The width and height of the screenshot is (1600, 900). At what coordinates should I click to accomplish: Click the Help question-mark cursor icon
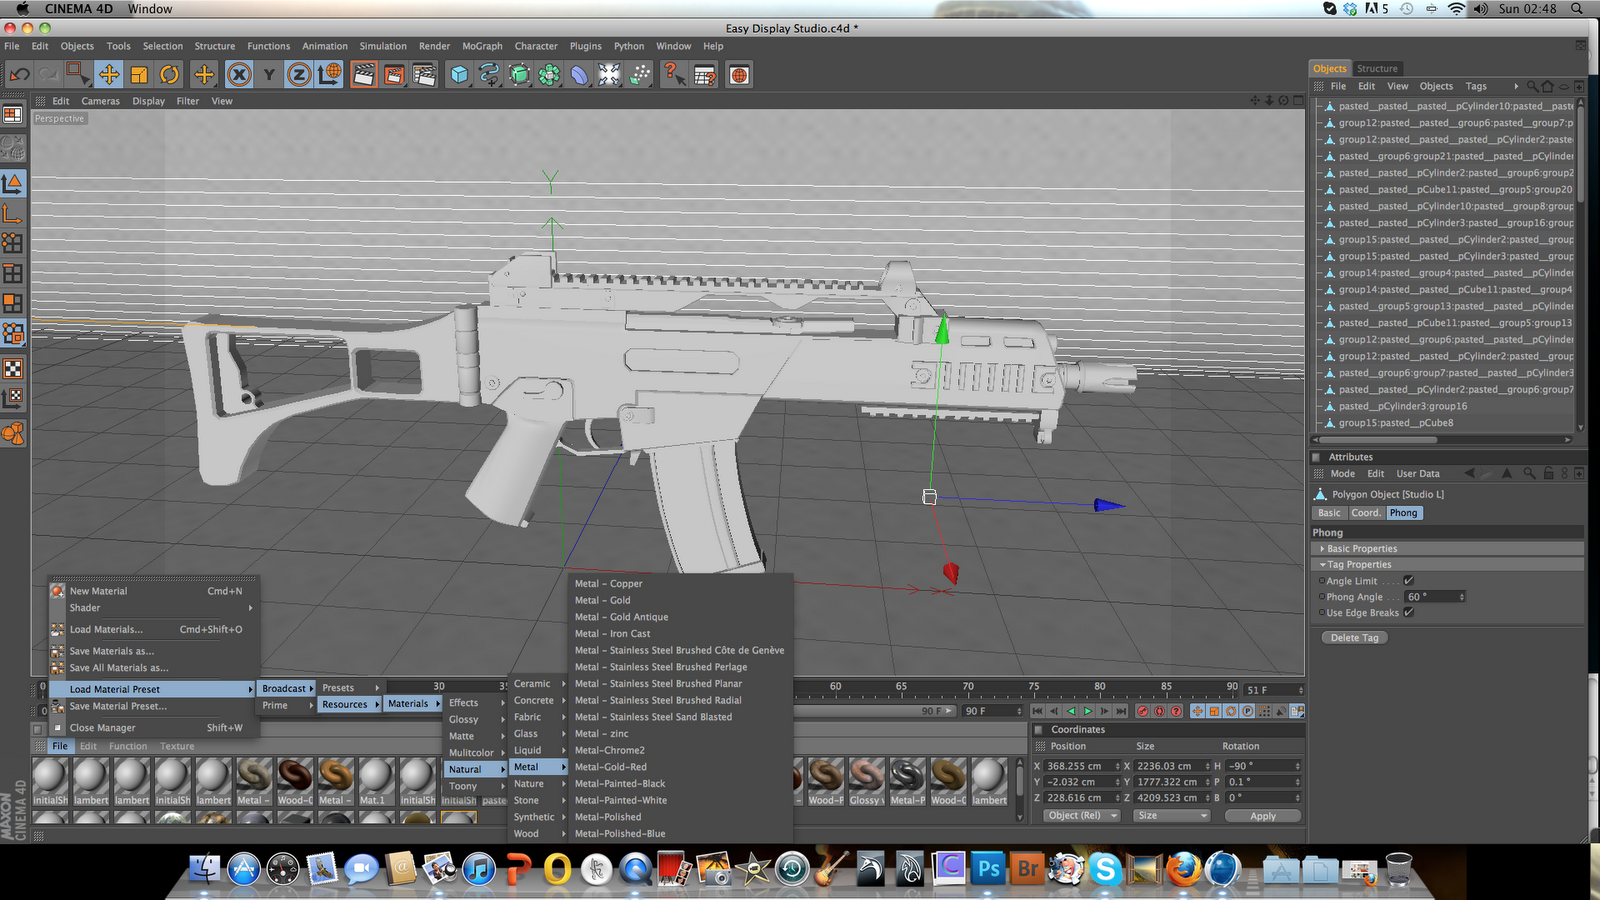pos(674,74)
